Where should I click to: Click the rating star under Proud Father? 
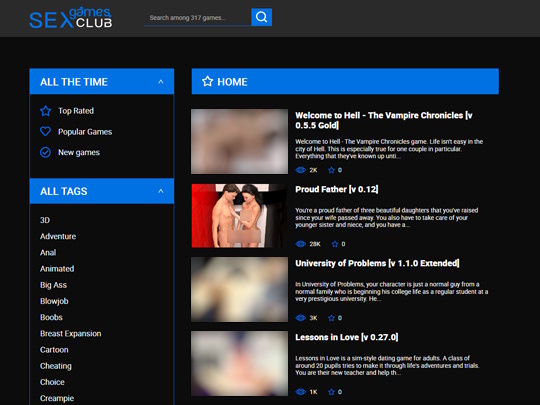tap(335, 244)
